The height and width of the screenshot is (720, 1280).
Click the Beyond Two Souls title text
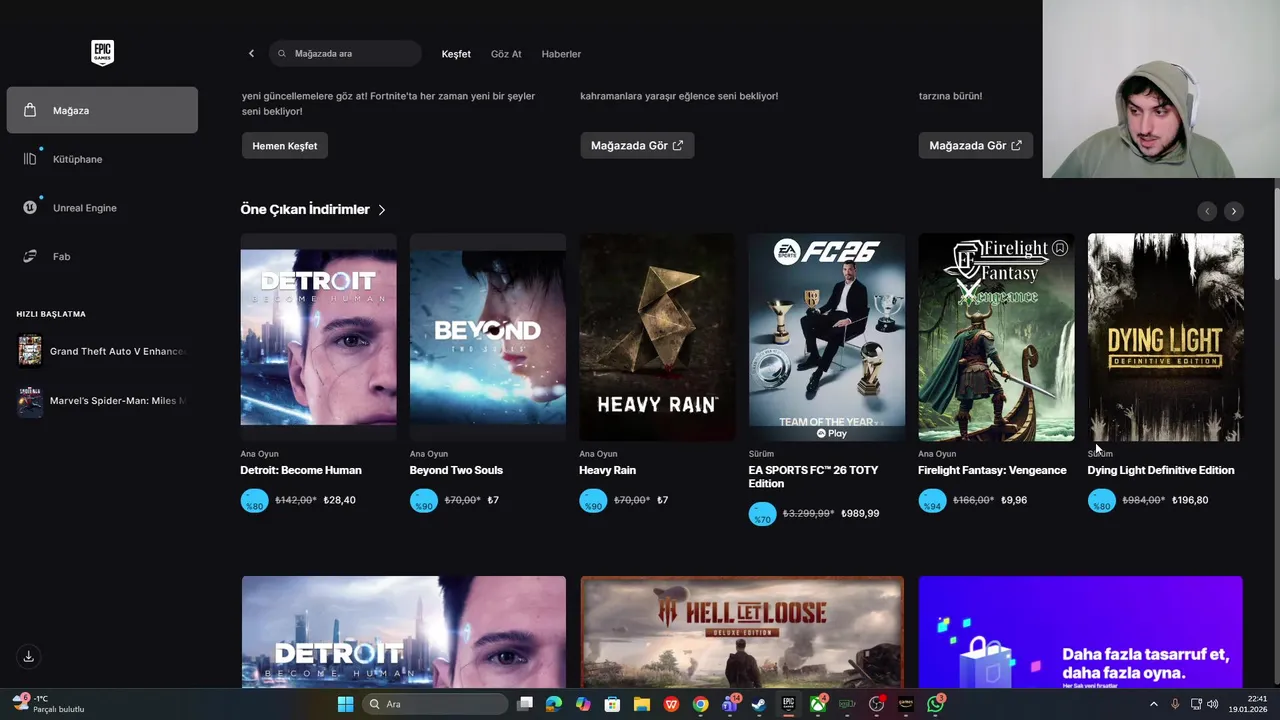click(x=456, y=470)
